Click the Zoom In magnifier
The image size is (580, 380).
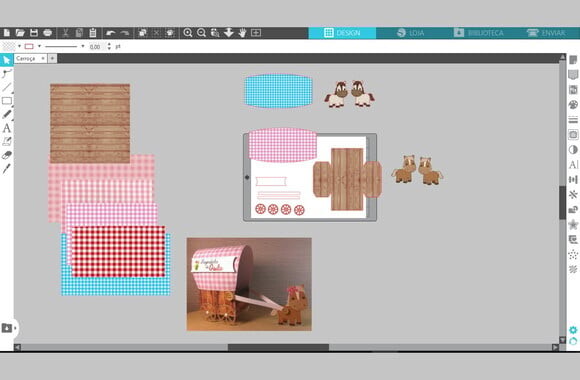click(x=188, y=33)
